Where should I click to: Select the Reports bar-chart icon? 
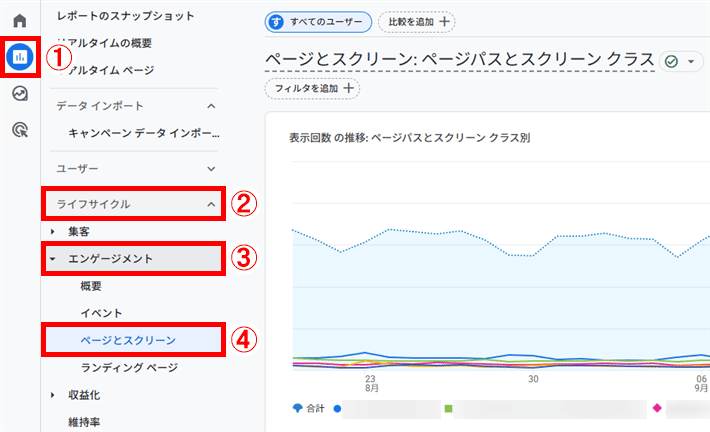coord(20,57)
